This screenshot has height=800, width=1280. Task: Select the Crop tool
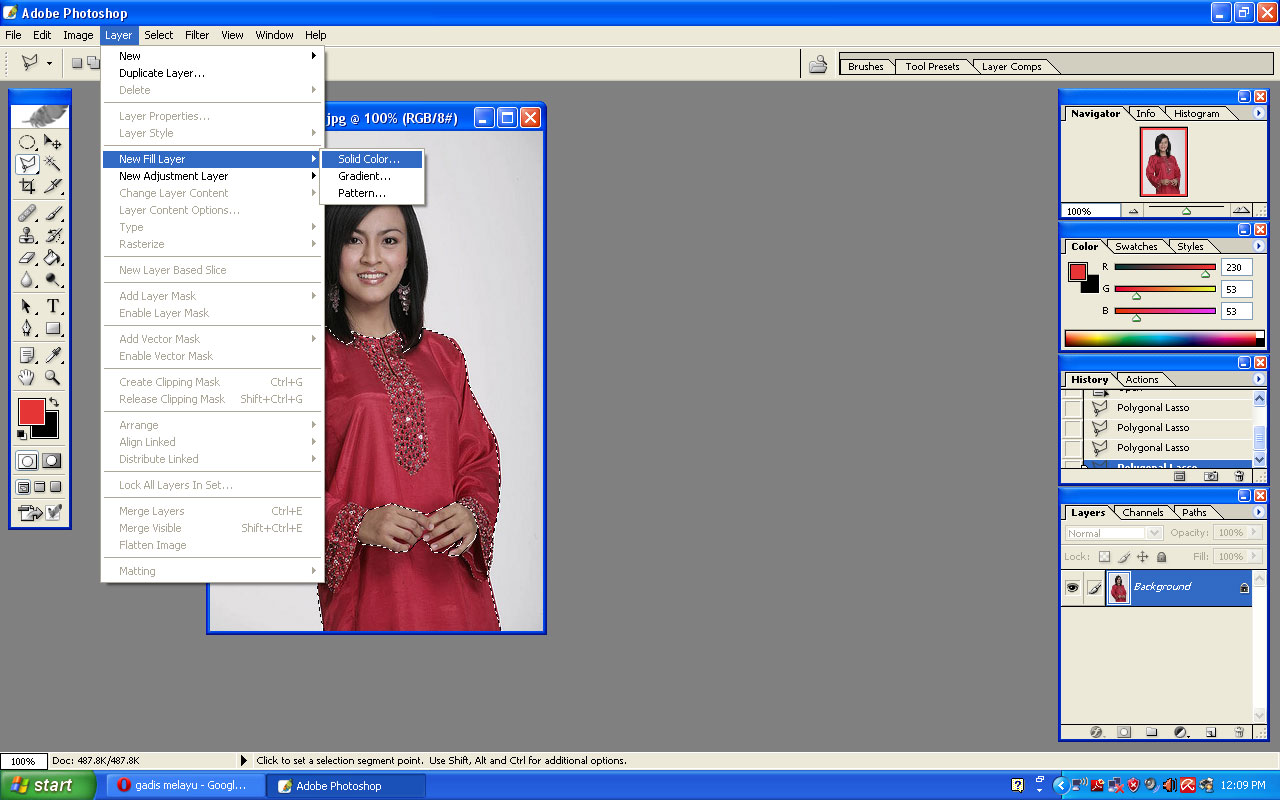coord(27,186)
